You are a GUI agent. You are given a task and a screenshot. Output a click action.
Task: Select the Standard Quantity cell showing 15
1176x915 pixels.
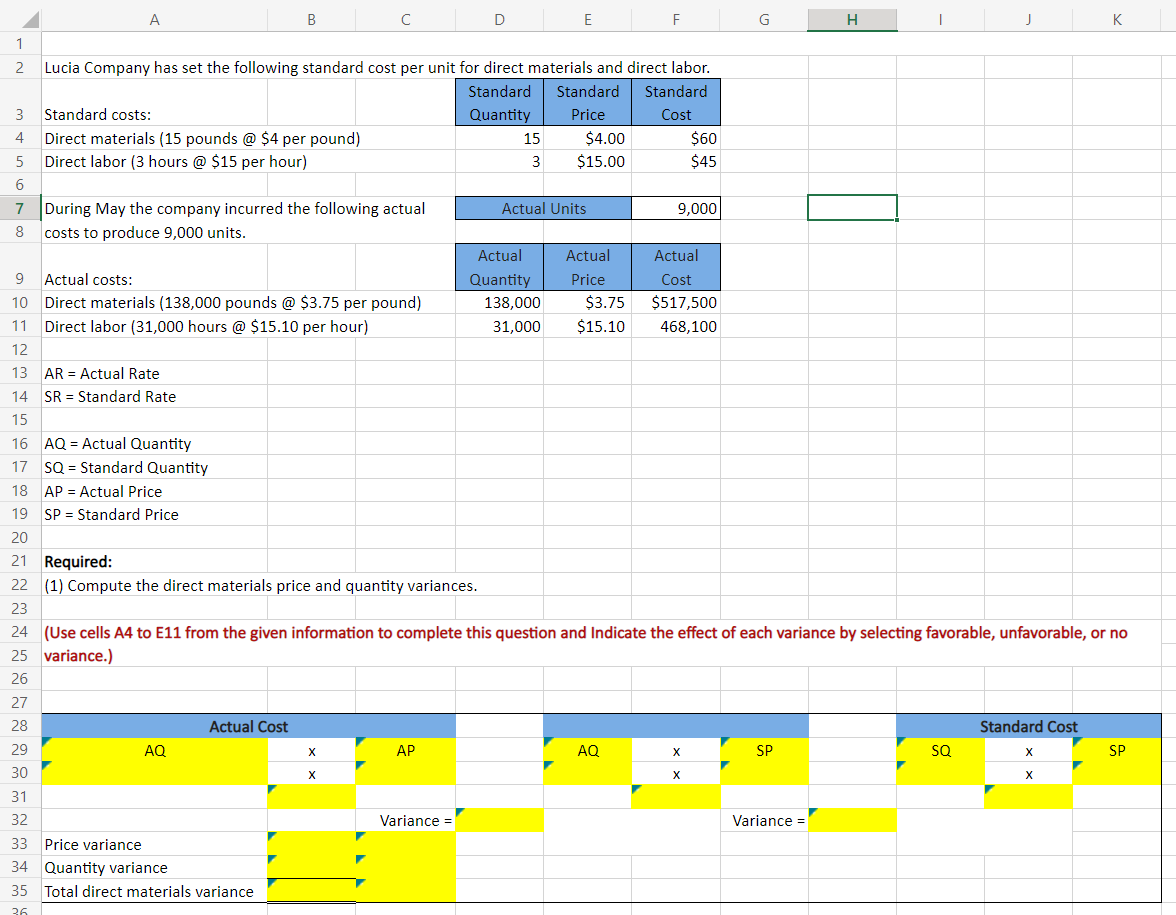click(499, 138)
